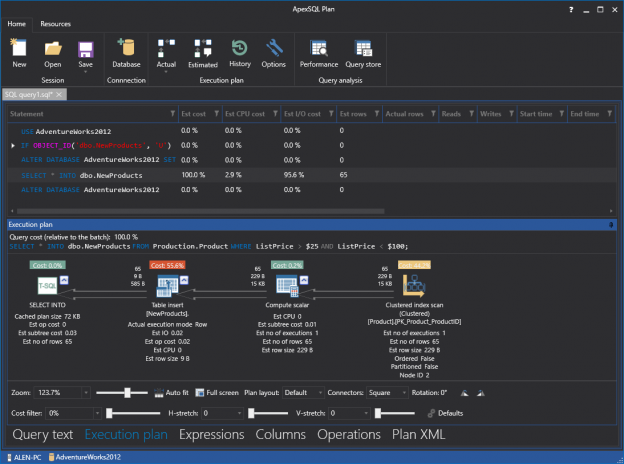Collapse the SELECT INTO node details
Screen dimensions: 624x464
click(x=64, y=280)
